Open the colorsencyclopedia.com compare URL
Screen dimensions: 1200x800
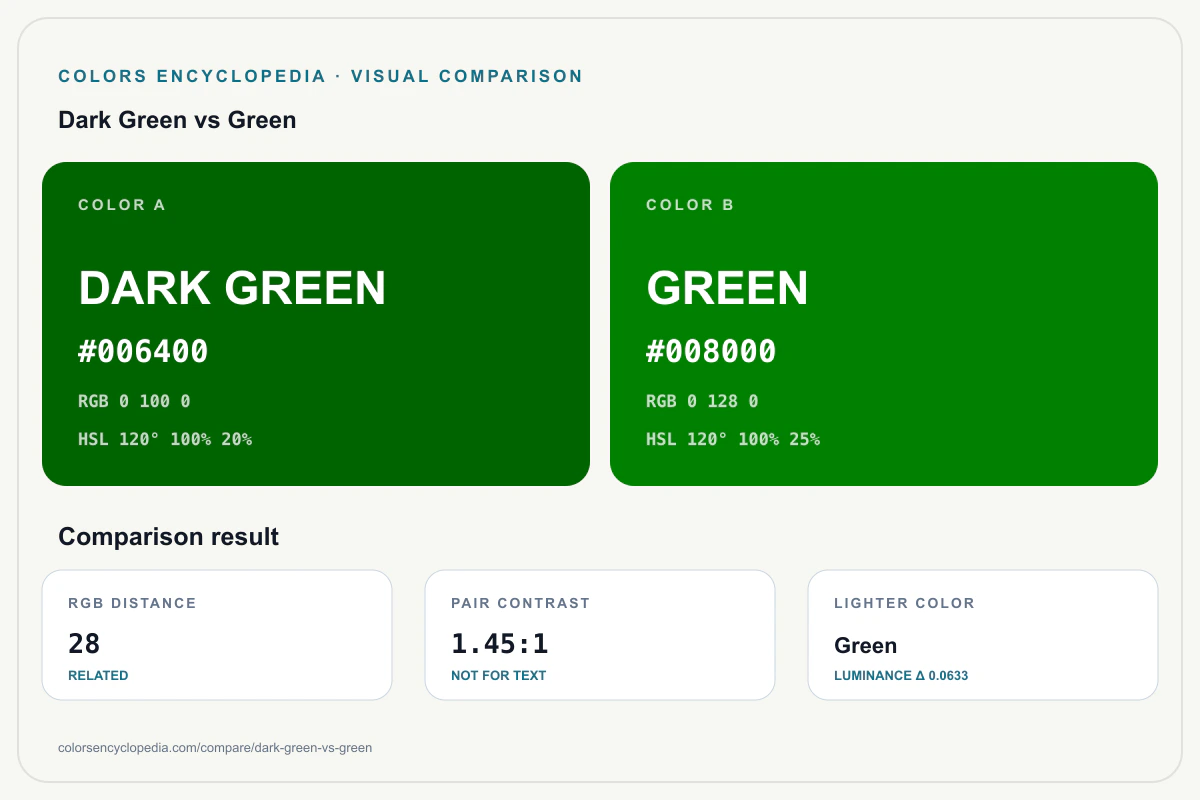pyautogui.click(x=215, y=748)
